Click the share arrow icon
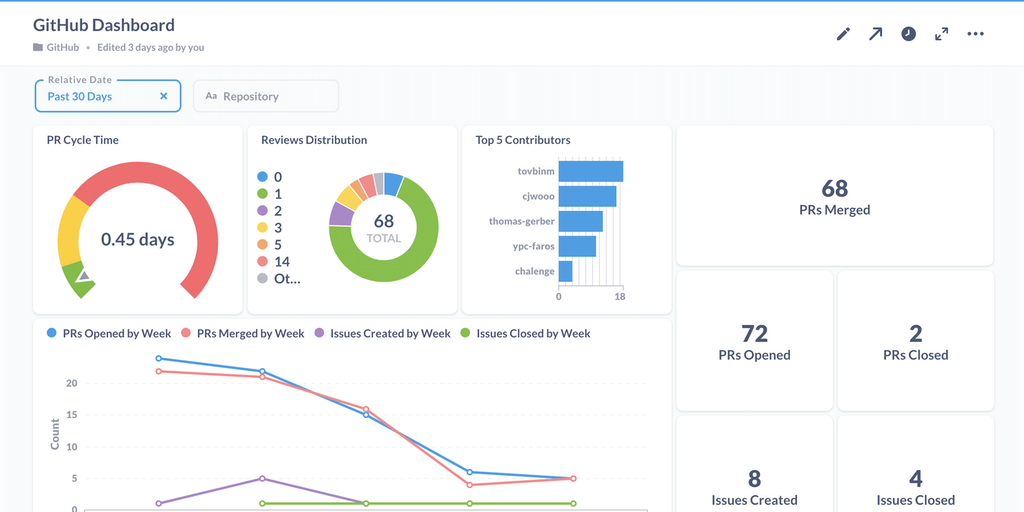Viewport: 1024px width, 512px height. (x=875, y=34)
